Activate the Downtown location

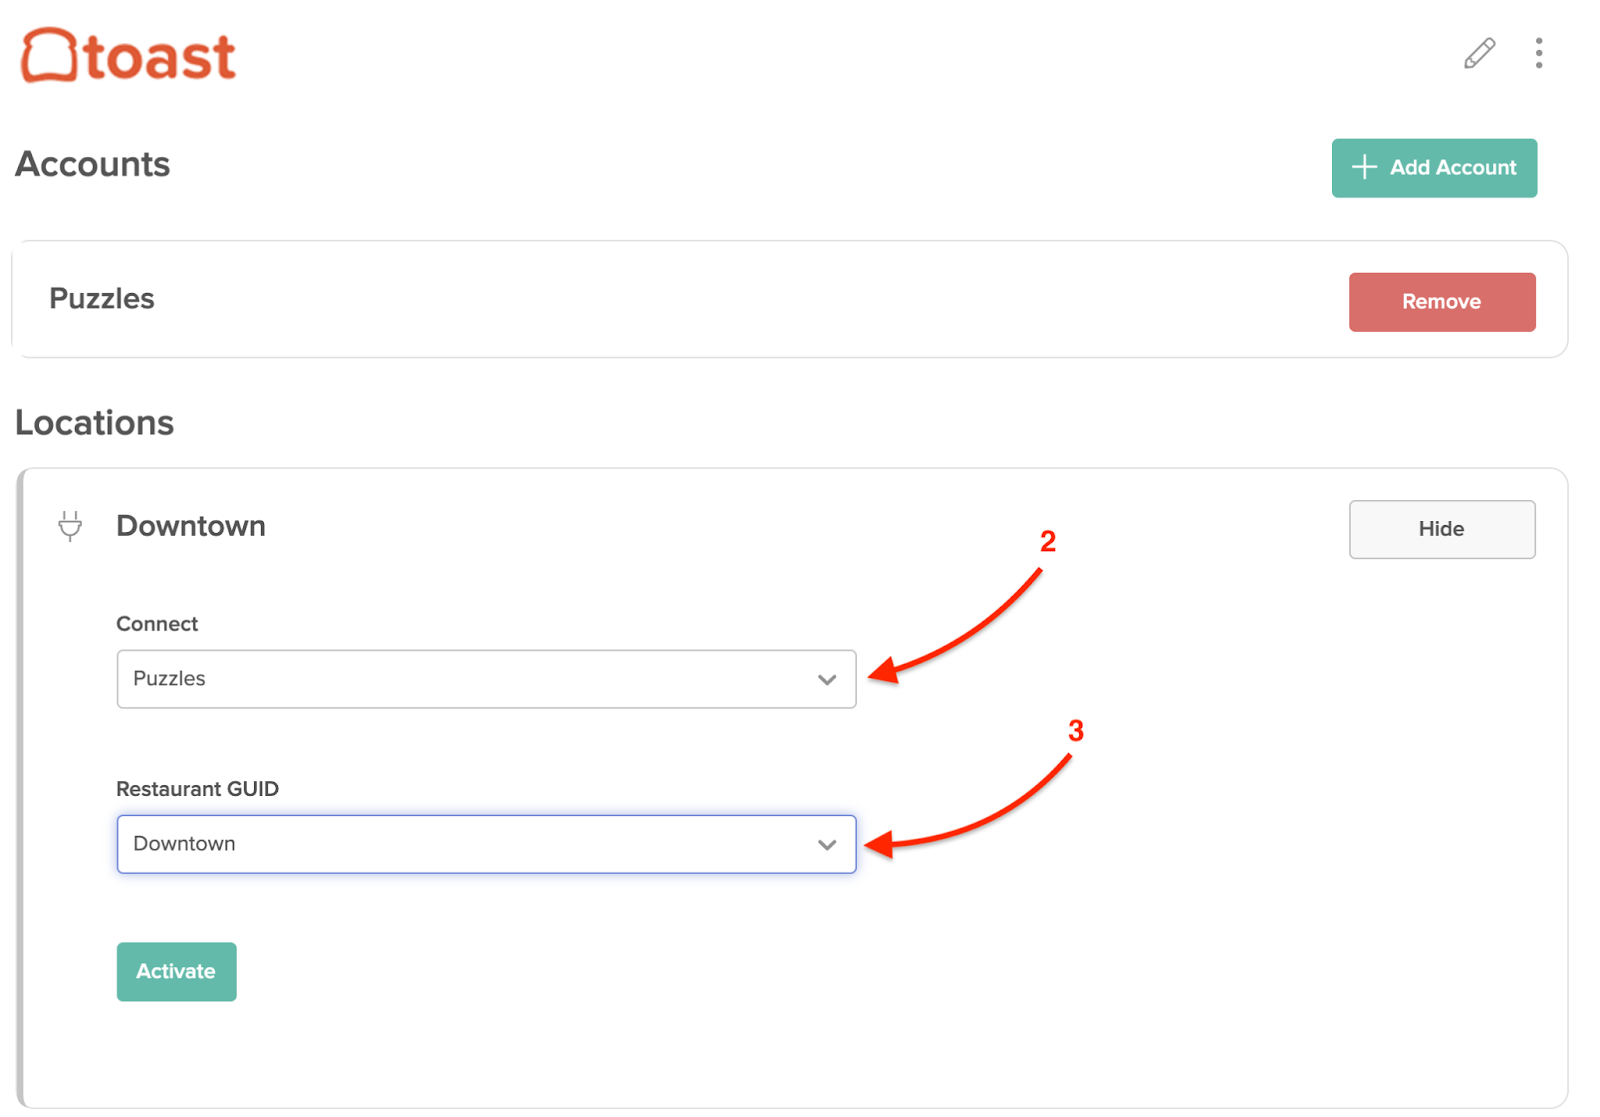tap(176, 971)
